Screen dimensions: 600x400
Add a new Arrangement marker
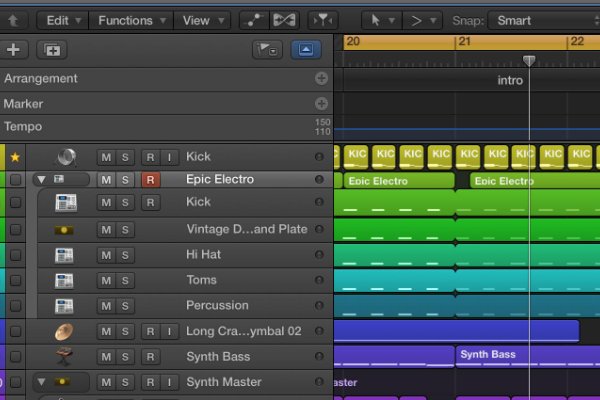[321, 78]
